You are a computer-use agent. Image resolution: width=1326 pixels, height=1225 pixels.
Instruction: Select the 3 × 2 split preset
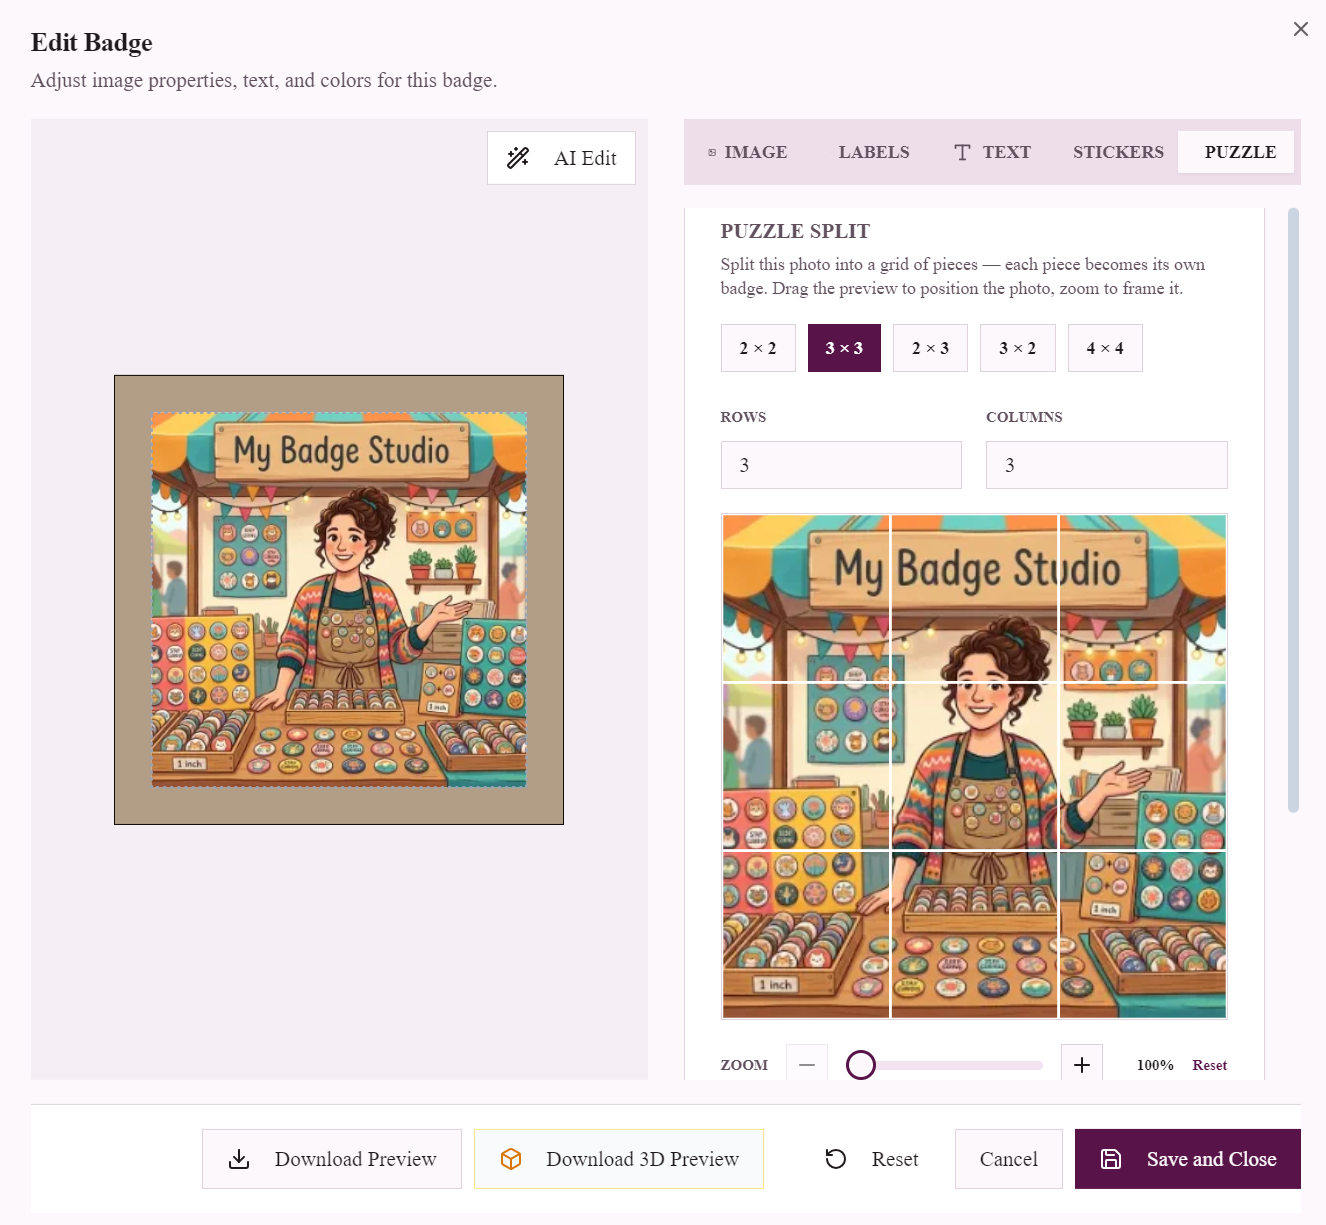point(1018,348)
